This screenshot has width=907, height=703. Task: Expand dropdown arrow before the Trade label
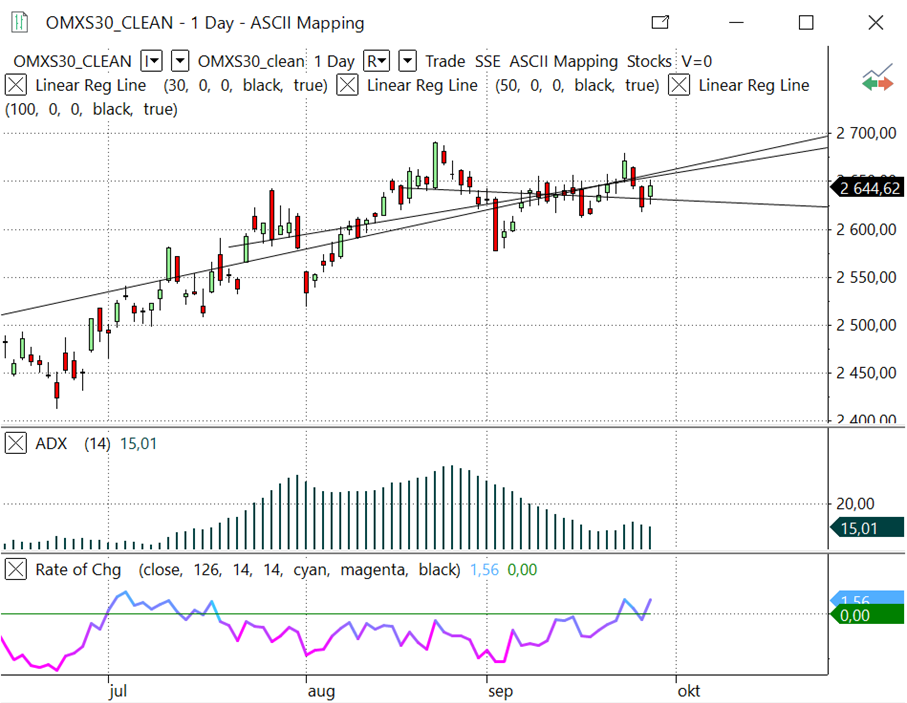tap(408, 61)
